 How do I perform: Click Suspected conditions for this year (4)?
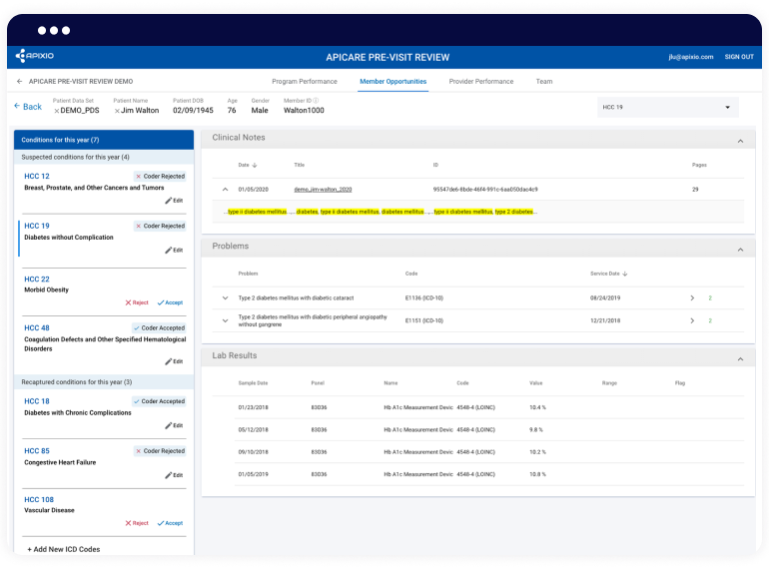coord(104,157)
